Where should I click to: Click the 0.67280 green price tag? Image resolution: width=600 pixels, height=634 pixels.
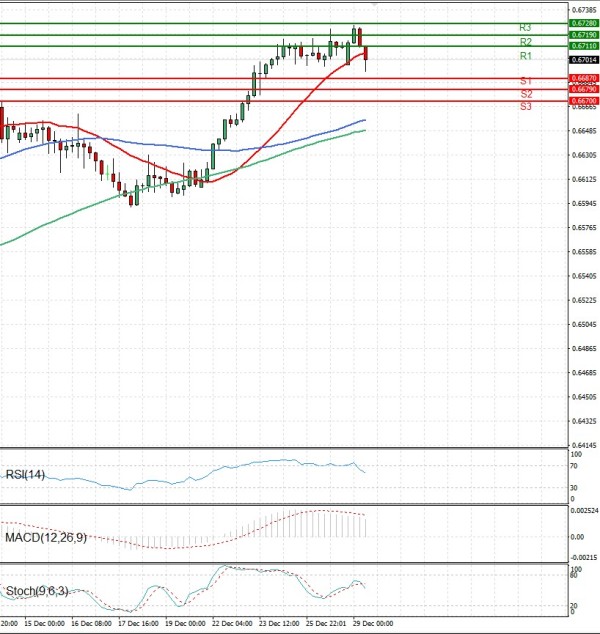(583, 22)
